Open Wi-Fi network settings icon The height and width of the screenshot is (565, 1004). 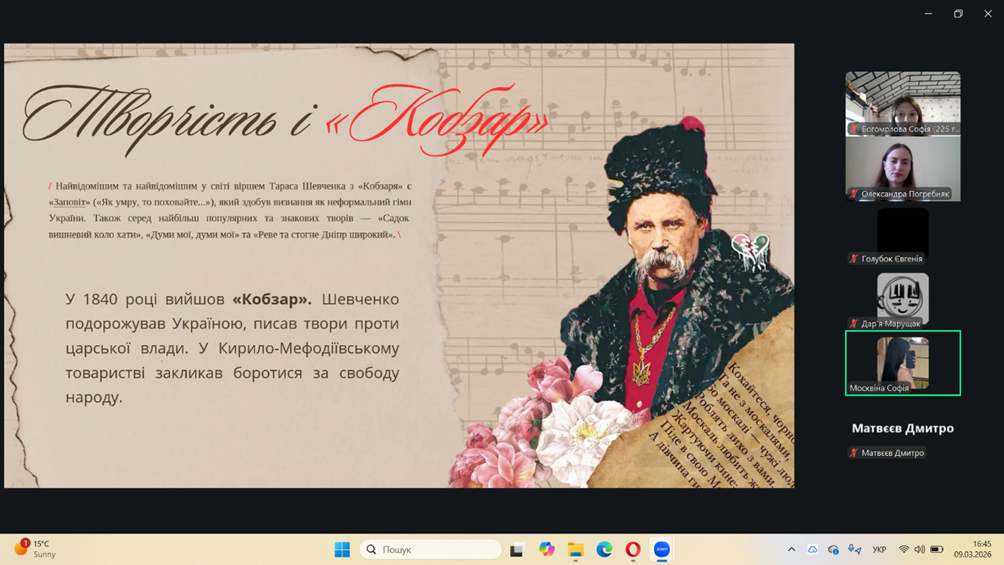pos(904,549)
